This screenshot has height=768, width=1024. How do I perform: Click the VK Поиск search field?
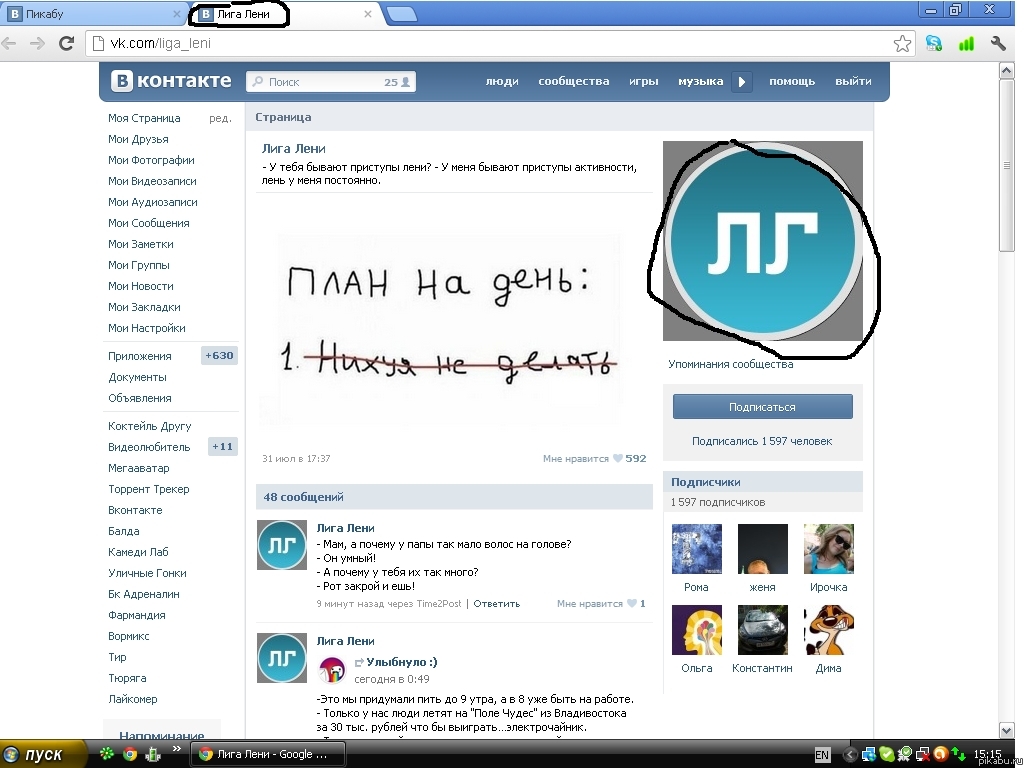(x=330, y=82)
